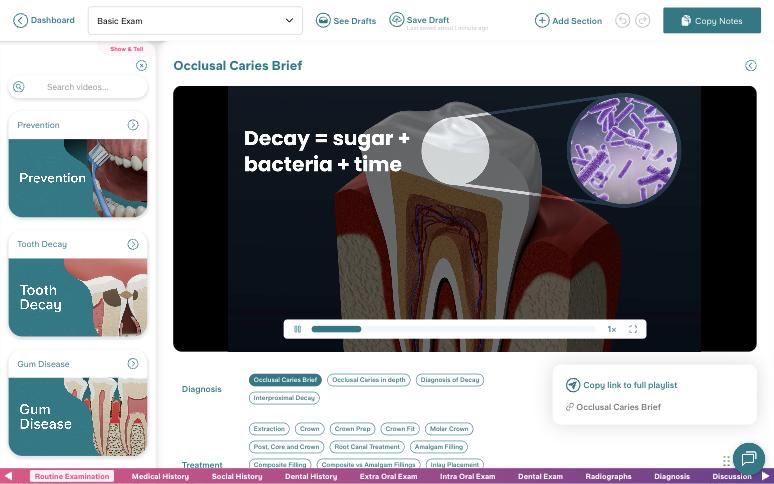Screen dimensions: 774x484
Task: Select the Interproximal Decay tag
Action: [284, 398]
